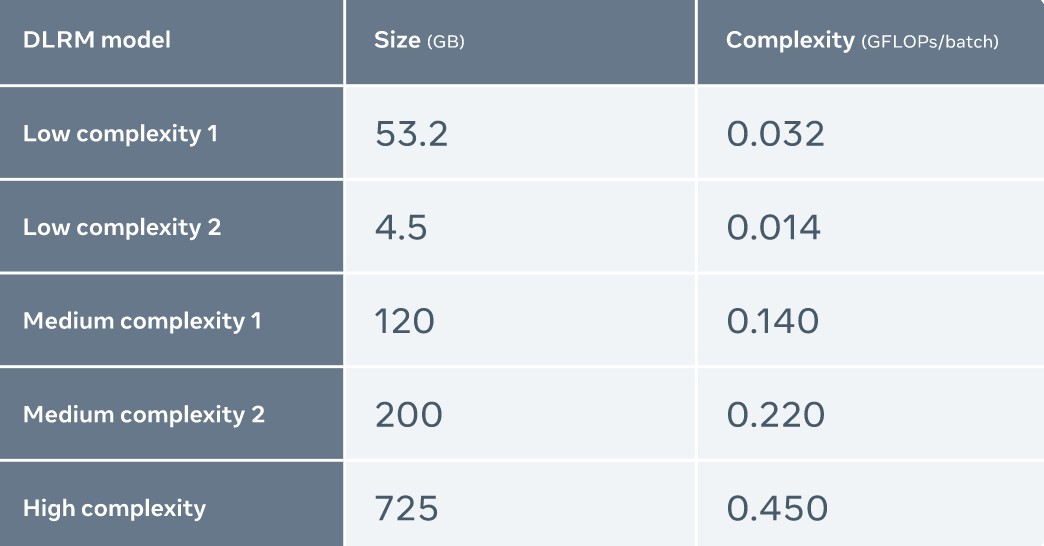Image resolution: width=1044 pixels, height=546 pixels.
Task: Pick the 0.450 complexity value
Action: [x=777, y=509]
